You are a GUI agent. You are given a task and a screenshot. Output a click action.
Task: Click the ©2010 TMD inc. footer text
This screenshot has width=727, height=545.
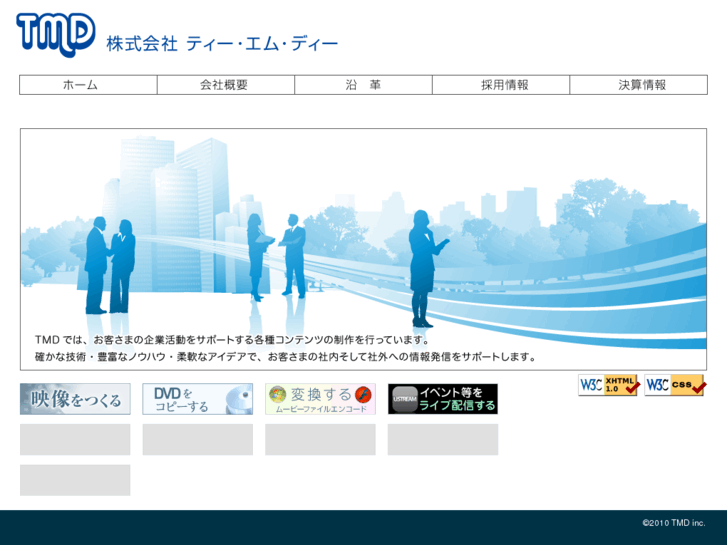coord(673,523)
